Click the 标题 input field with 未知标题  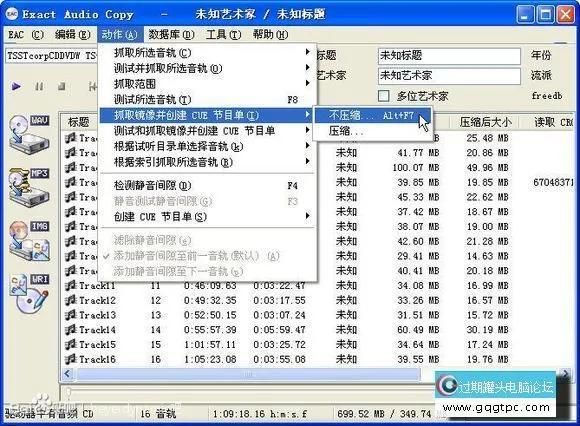[x=449, y=56]
